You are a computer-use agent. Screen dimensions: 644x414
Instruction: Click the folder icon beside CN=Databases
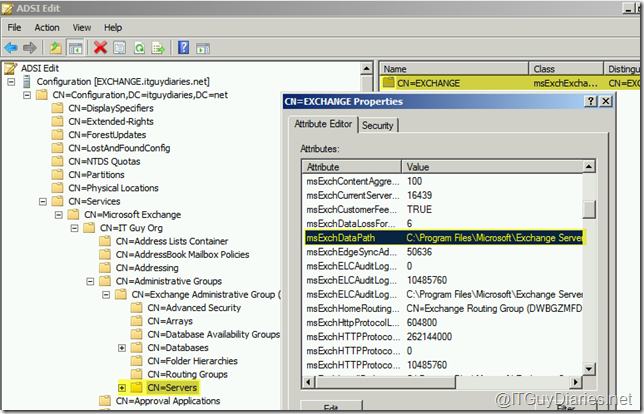[136, 347]
